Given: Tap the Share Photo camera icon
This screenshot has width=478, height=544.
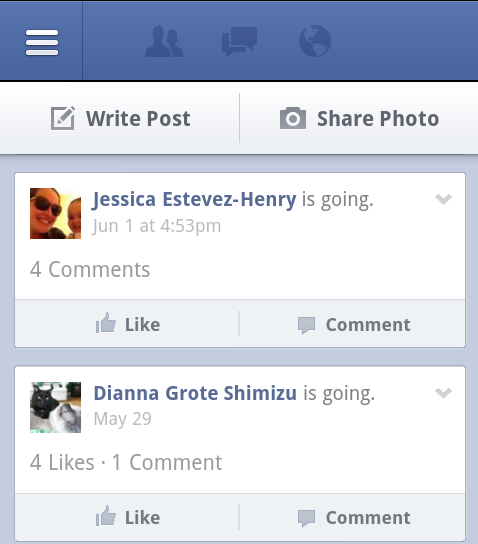Looking at the screenshot, I should point(293,118).
